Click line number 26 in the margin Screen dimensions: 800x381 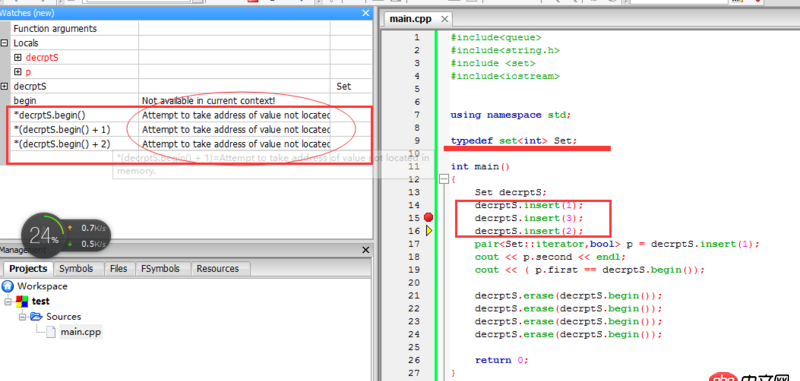[414, 360]
